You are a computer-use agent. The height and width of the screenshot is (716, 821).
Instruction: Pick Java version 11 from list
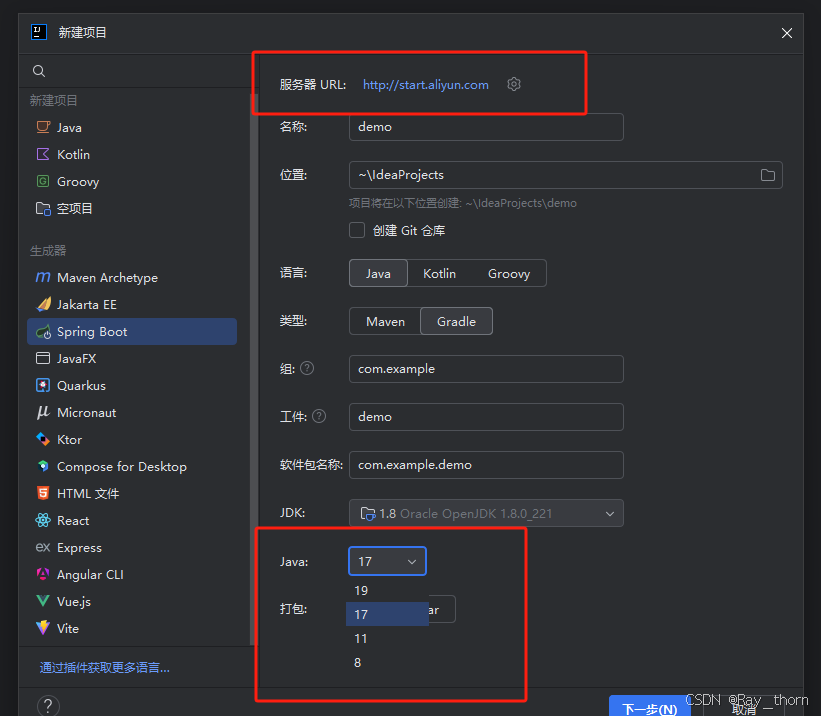click(387, 638)
